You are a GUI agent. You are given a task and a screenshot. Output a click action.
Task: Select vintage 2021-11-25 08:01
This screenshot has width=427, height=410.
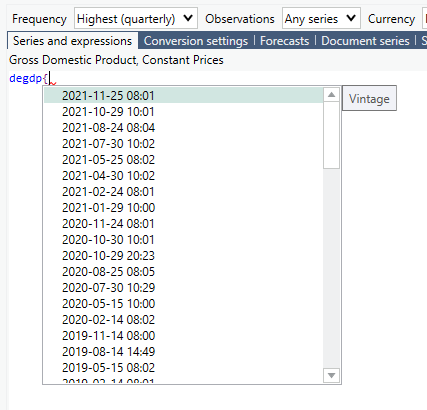pyautogui.click(x=184, y=96)
